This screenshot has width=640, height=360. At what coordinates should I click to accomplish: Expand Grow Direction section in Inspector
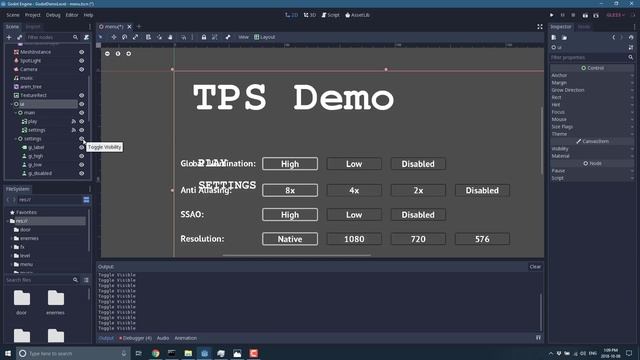pyautogui.click(x=592, y=90)
